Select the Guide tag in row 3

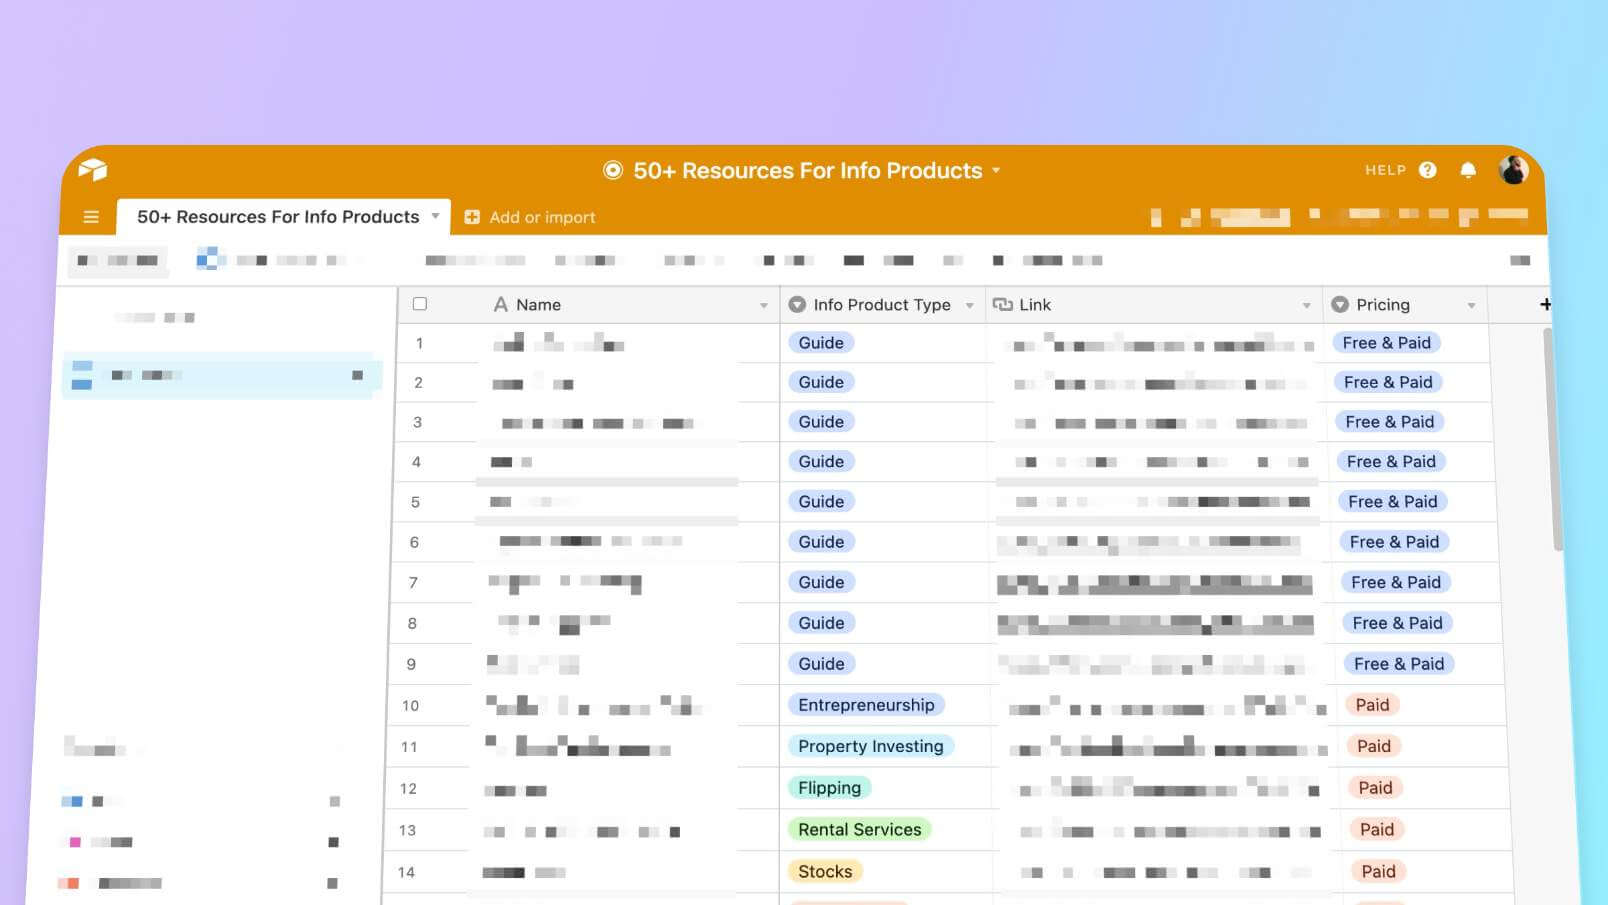[x=821, y=422]
